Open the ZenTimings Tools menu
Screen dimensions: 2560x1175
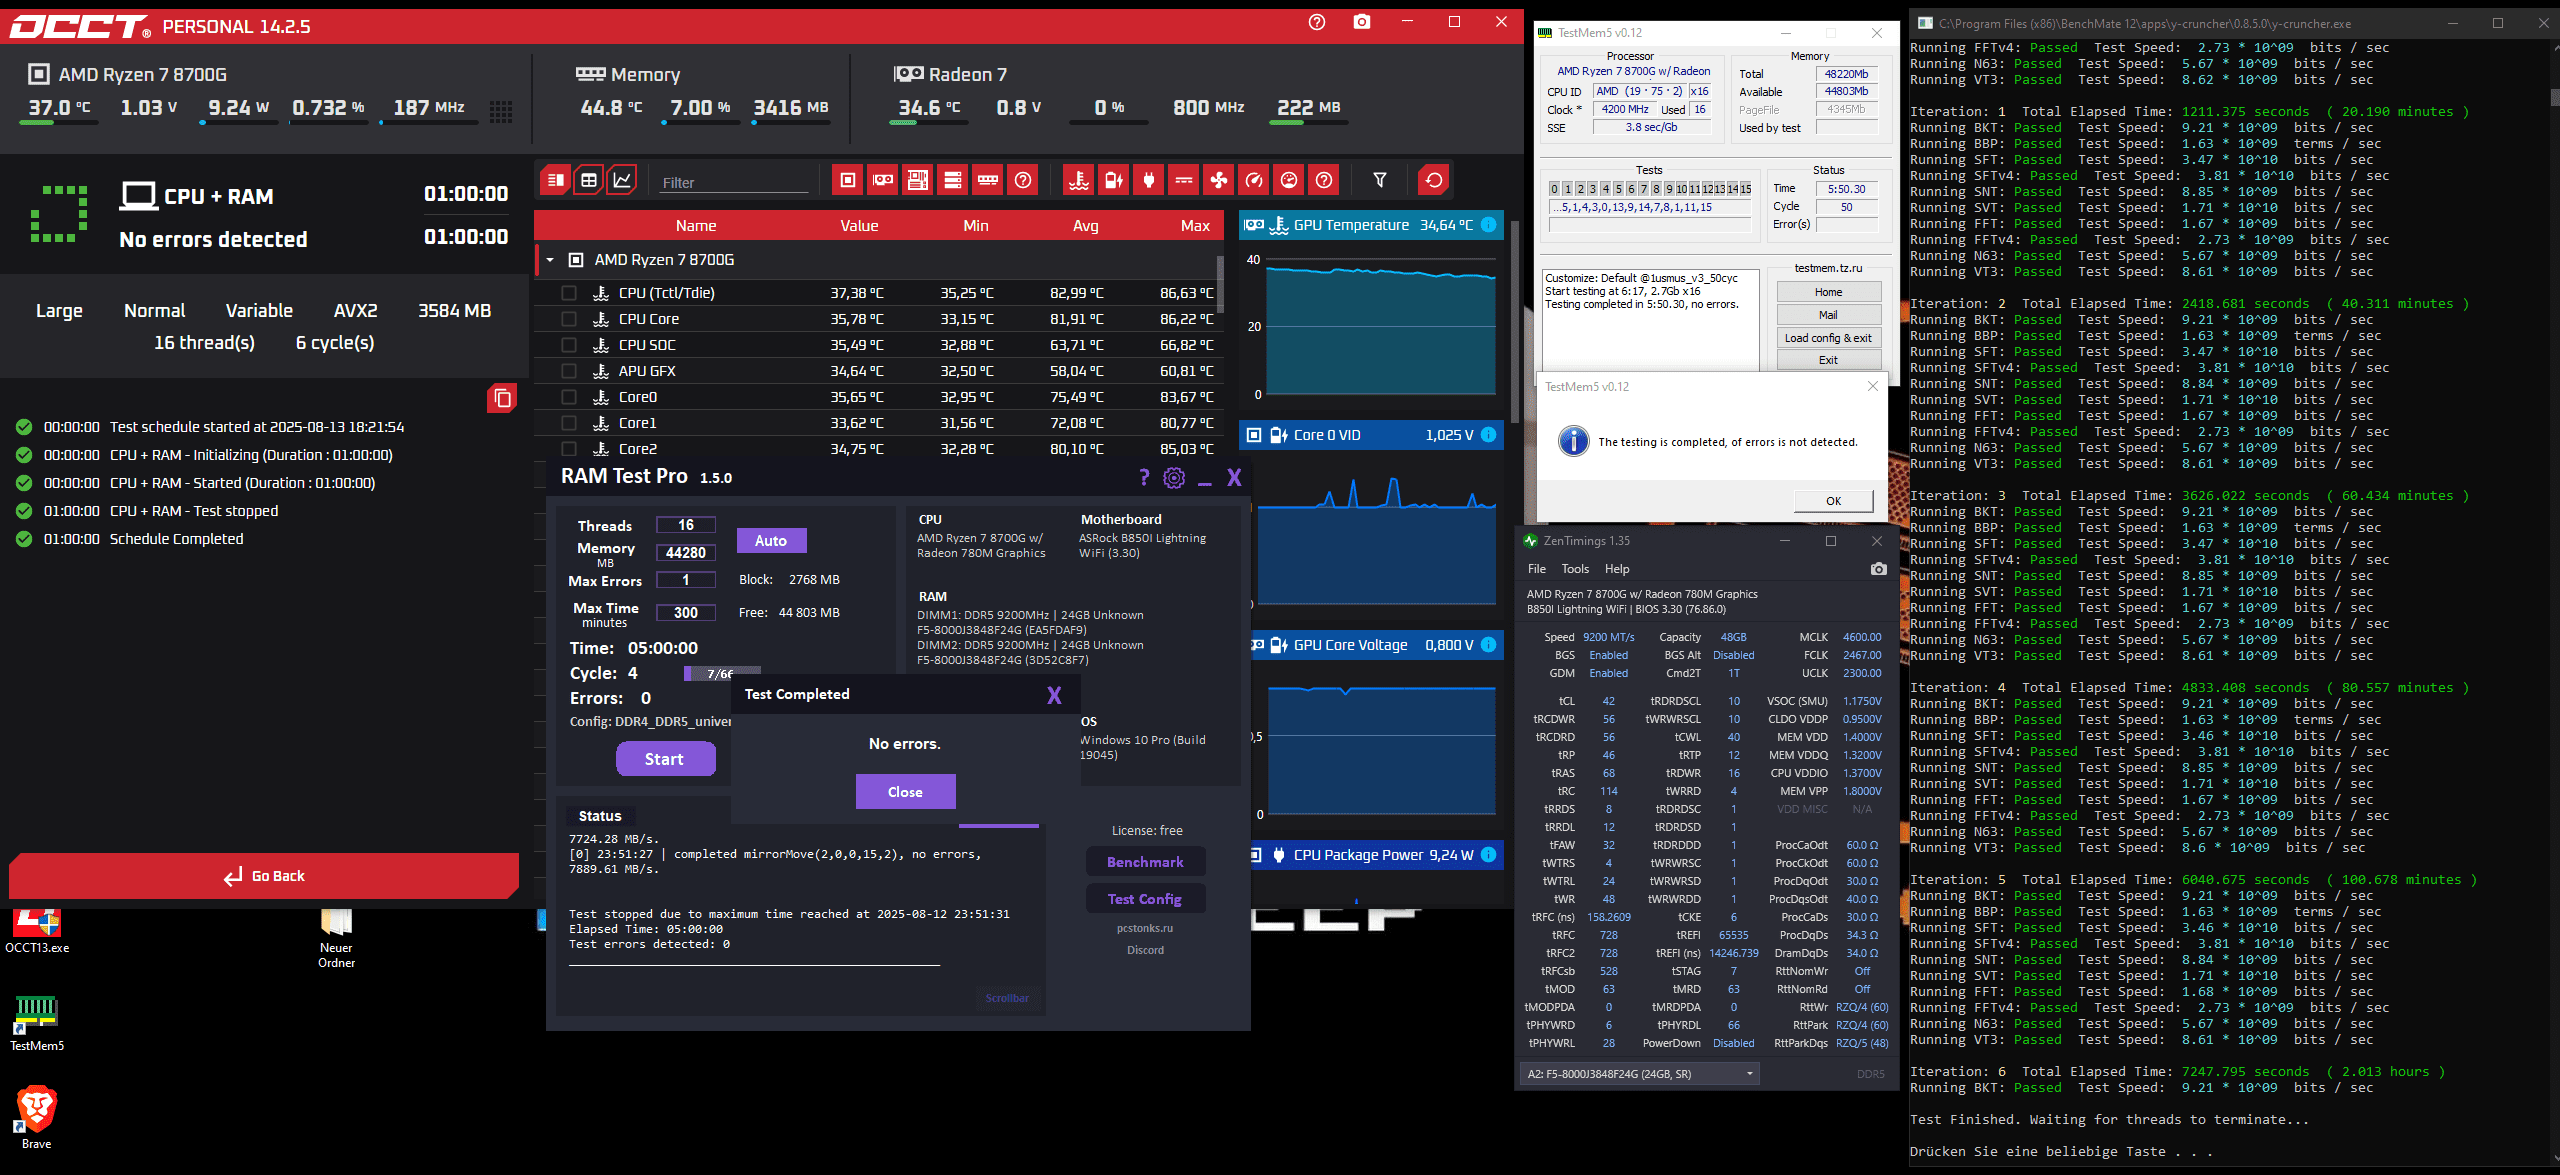(1575, 569)
